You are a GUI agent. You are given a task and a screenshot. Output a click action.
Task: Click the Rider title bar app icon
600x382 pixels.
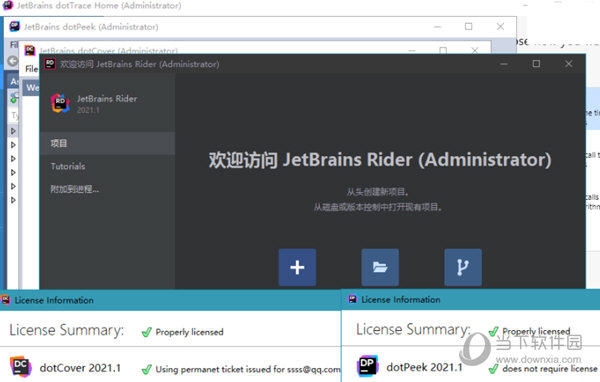point(50,64)
